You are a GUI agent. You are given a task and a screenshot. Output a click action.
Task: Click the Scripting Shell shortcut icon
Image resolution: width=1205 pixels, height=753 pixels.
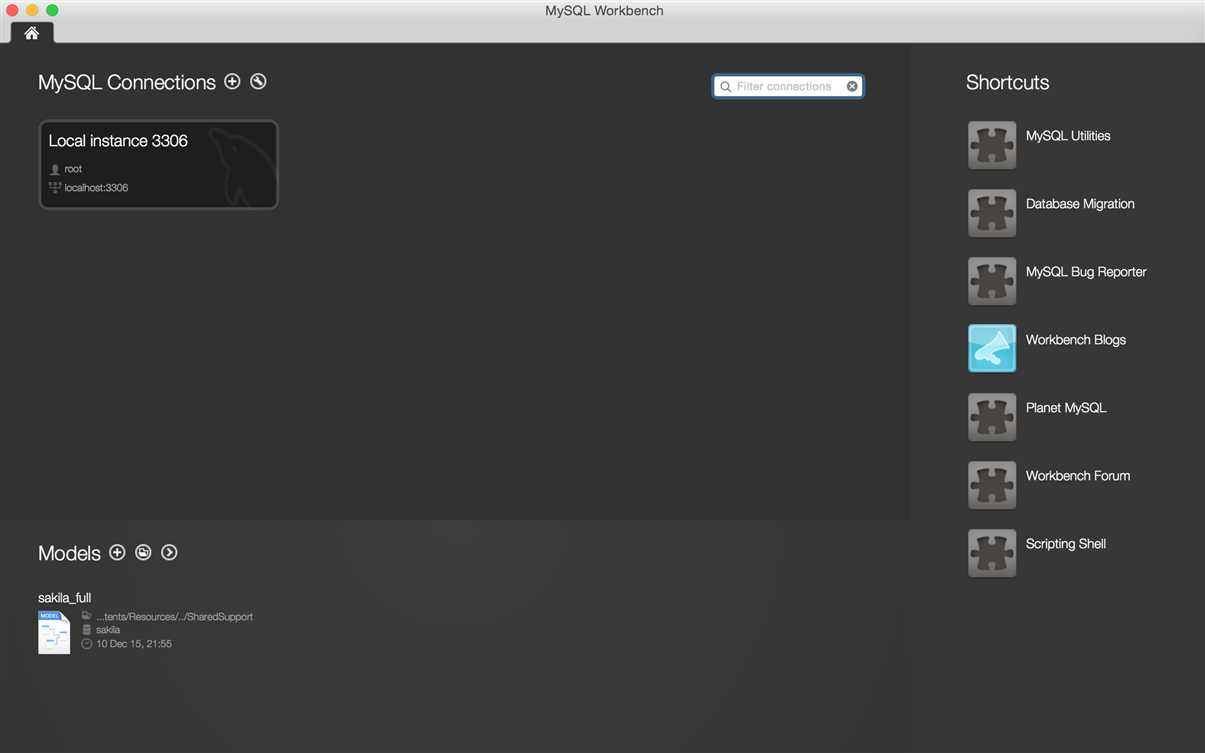tap(992, 553)
